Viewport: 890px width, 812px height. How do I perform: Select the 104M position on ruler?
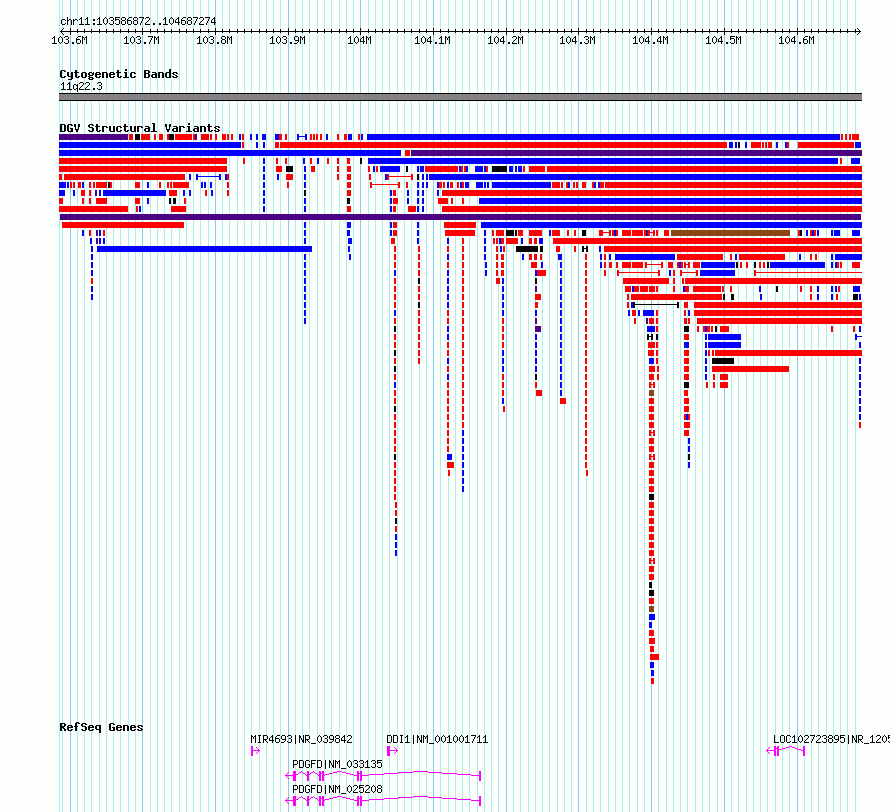point(359,40)
